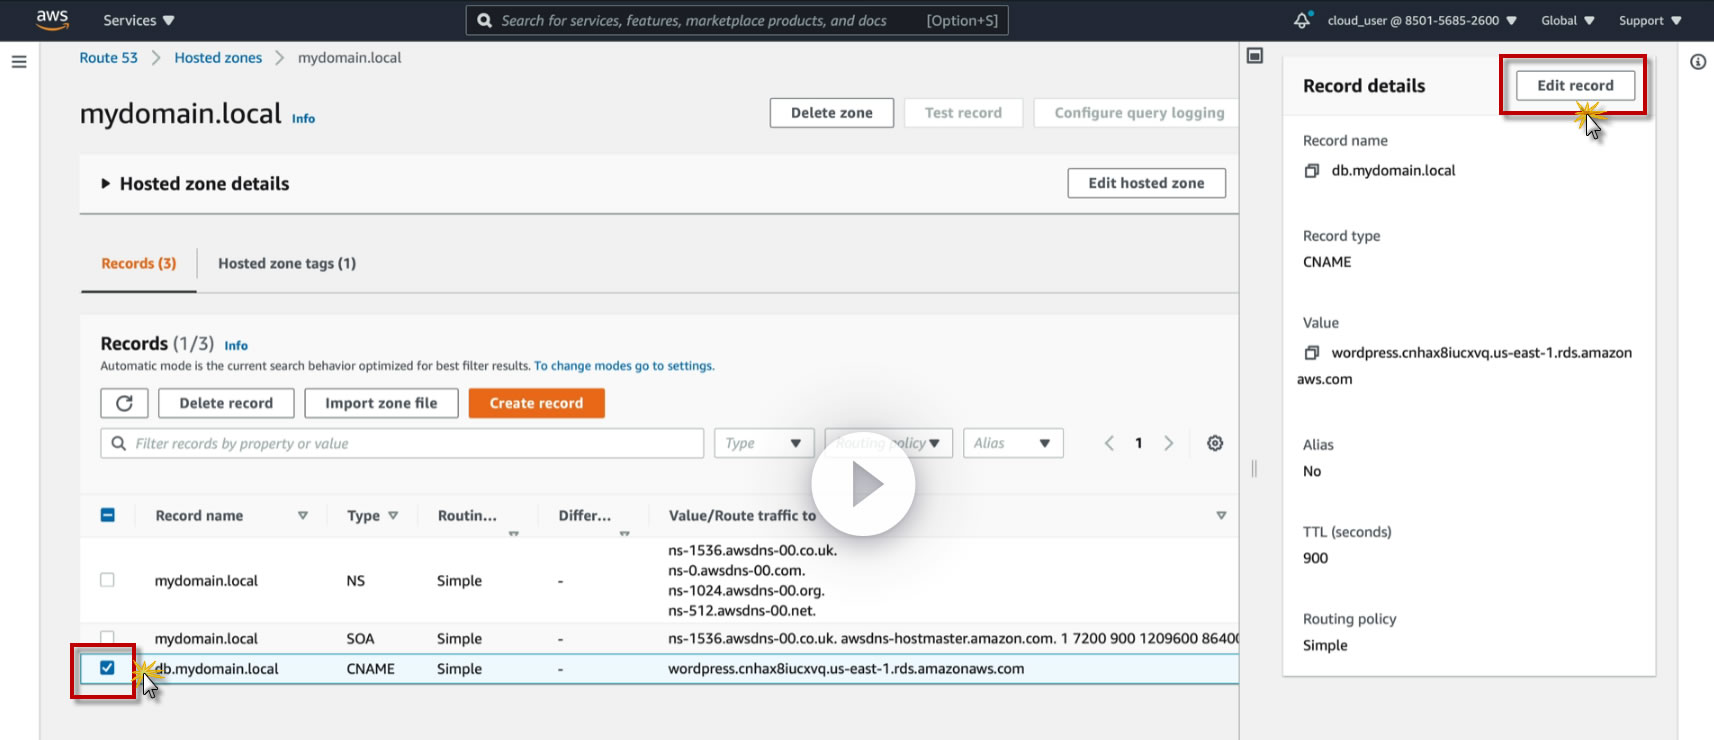Click the Routing policy column header
1714x740 pixels.
(x=467, y=515)
